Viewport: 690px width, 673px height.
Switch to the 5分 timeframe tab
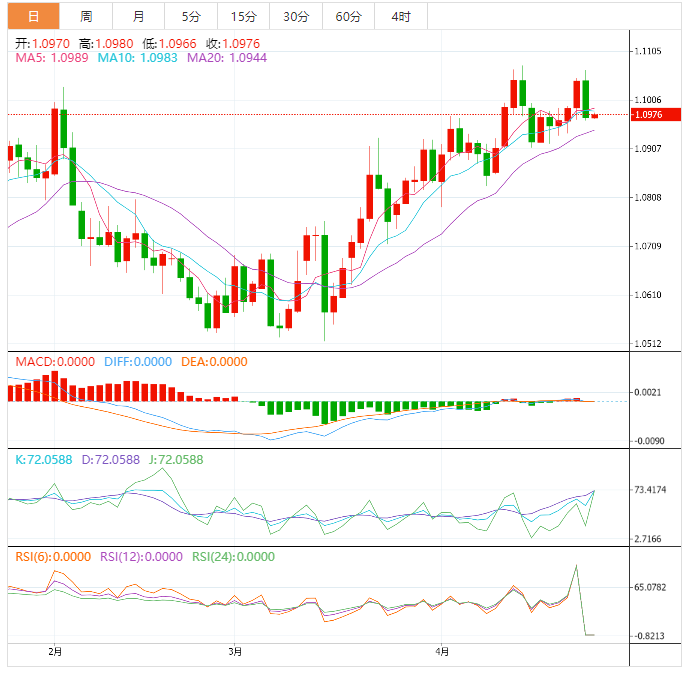click(x=190, y=17)
